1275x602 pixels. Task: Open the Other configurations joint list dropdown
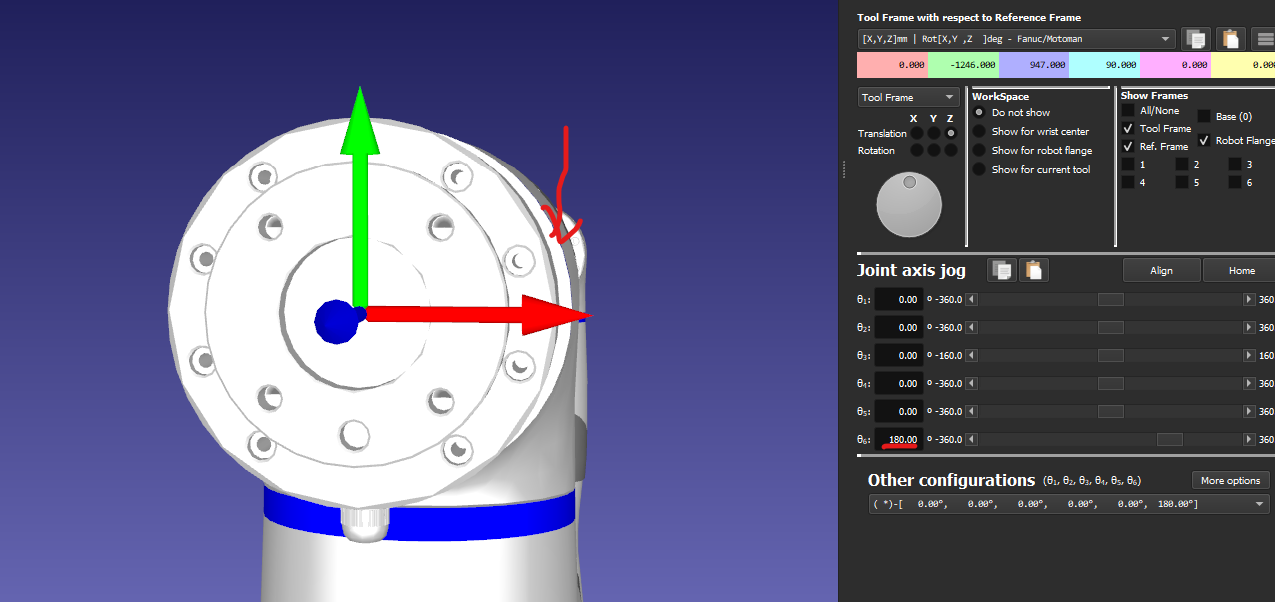1069,505
